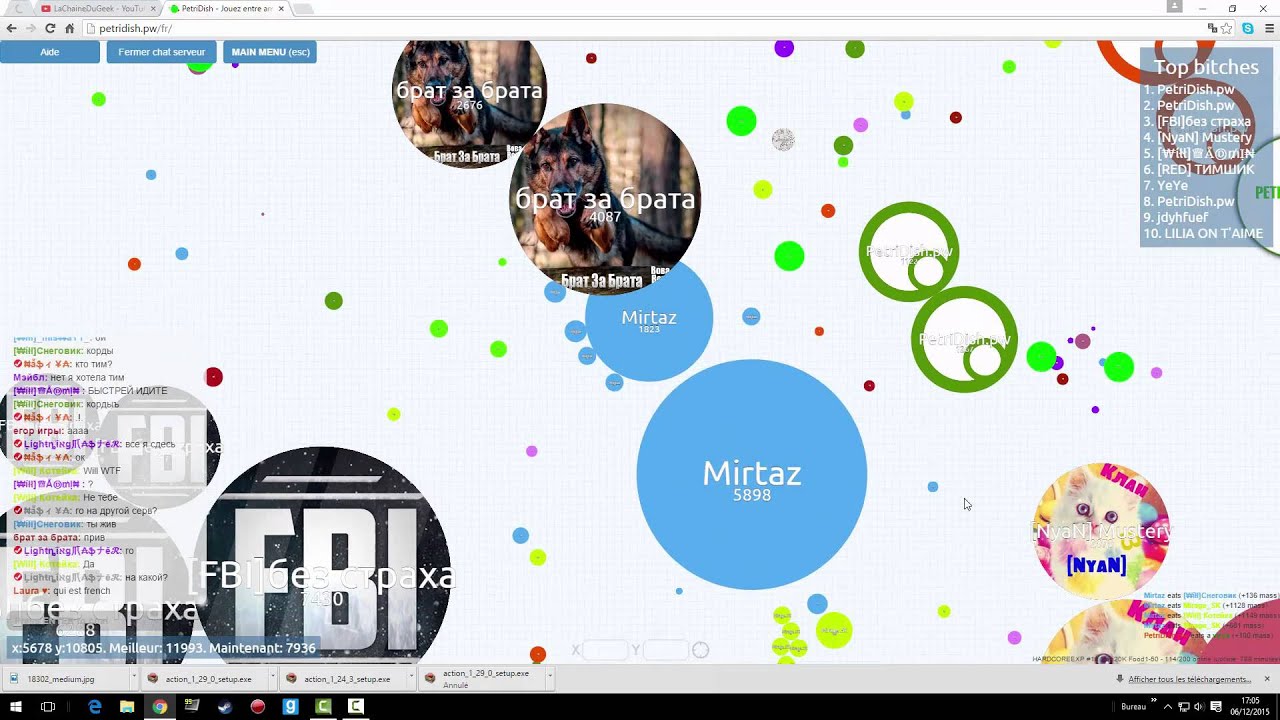Click leaderboard entry 10 LILIA ON T'AIME
Screen dimensions: 1280x720
click(1203, 233)
